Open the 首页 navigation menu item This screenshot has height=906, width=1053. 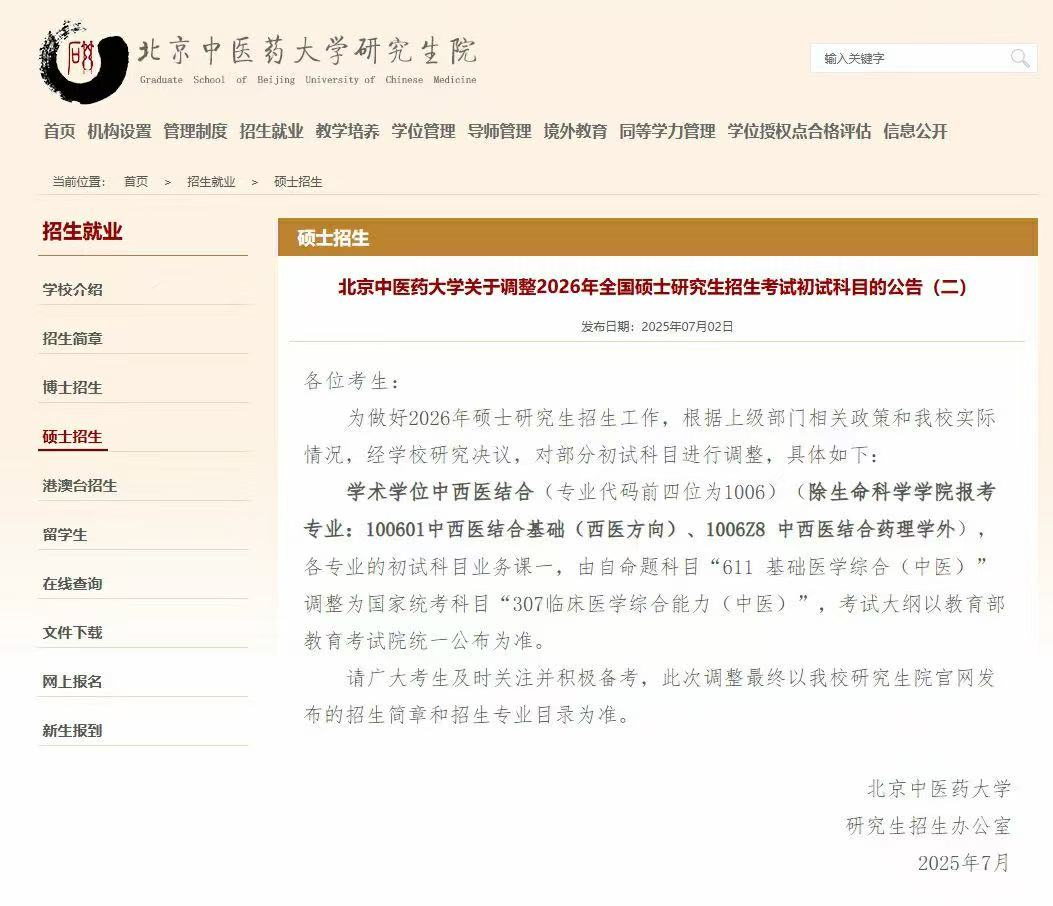point(59,131)
